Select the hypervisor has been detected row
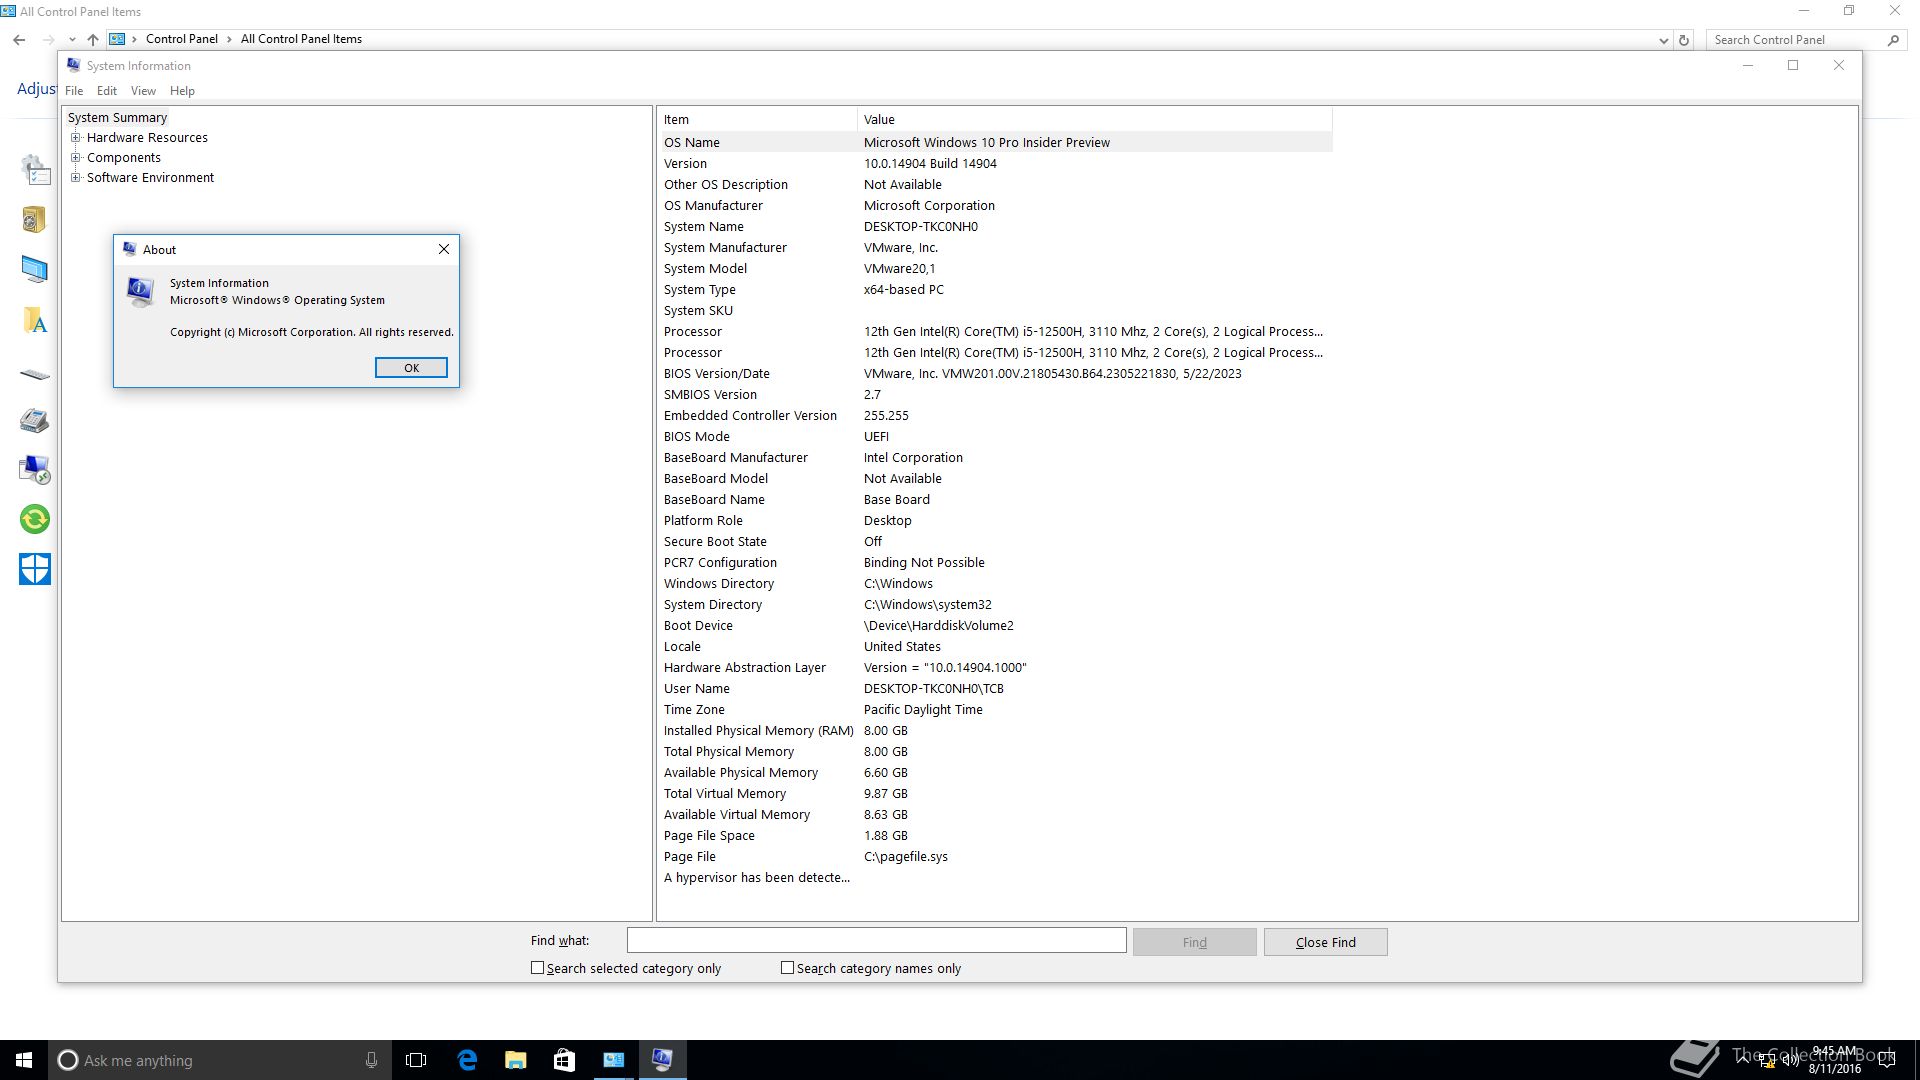Screen dimensions: 1920x1080 [995, 877]
